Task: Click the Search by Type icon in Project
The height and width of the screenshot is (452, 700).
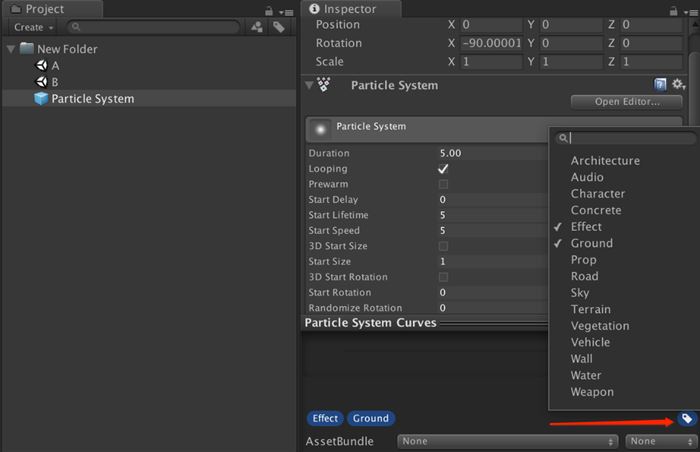Action: click(257, 27)
